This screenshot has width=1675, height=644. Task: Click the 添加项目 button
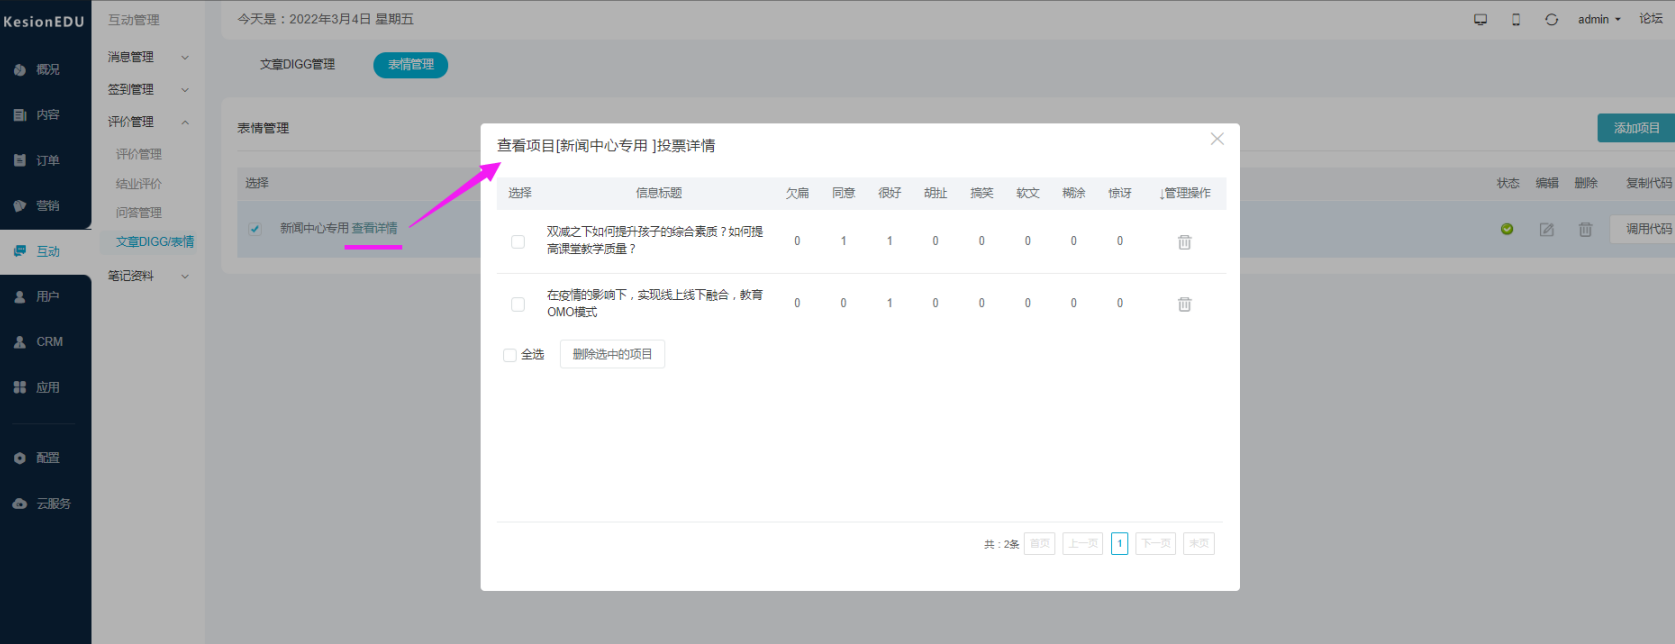point(1636,128)
